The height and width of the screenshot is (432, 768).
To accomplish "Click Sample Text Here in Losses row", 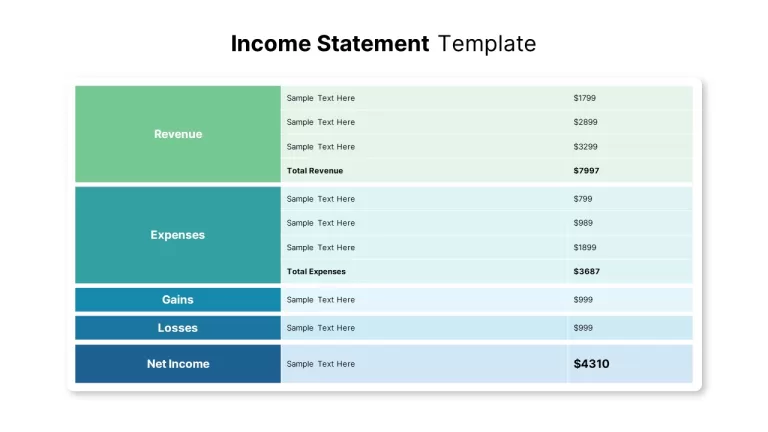I will (321, 328).
